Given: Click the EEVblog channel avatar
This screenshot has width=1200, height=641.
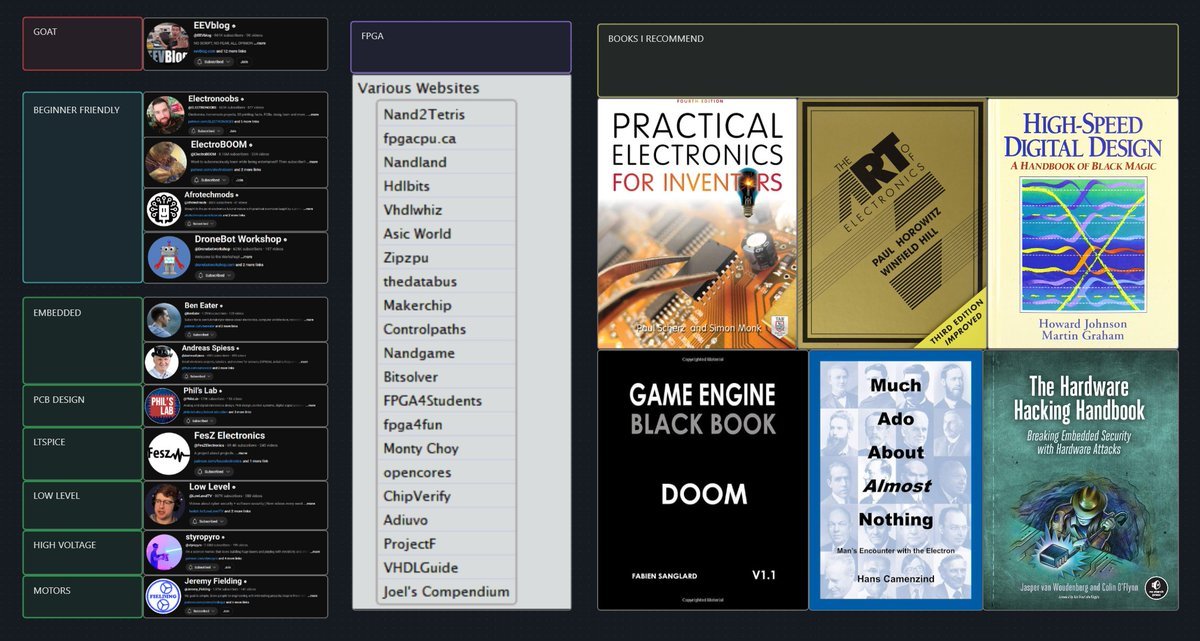Looking at the screenshot, I should [x=167, y=43].
